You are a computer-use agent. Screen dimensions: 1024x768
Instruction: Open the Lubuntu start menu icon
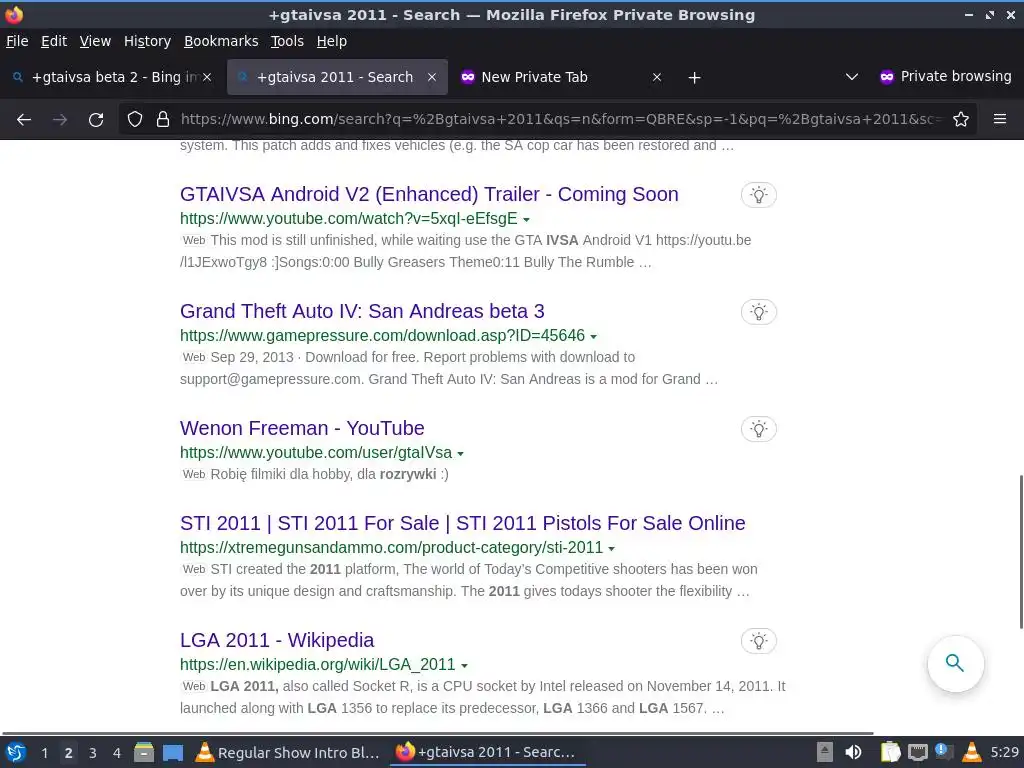(x=16, y=752)
